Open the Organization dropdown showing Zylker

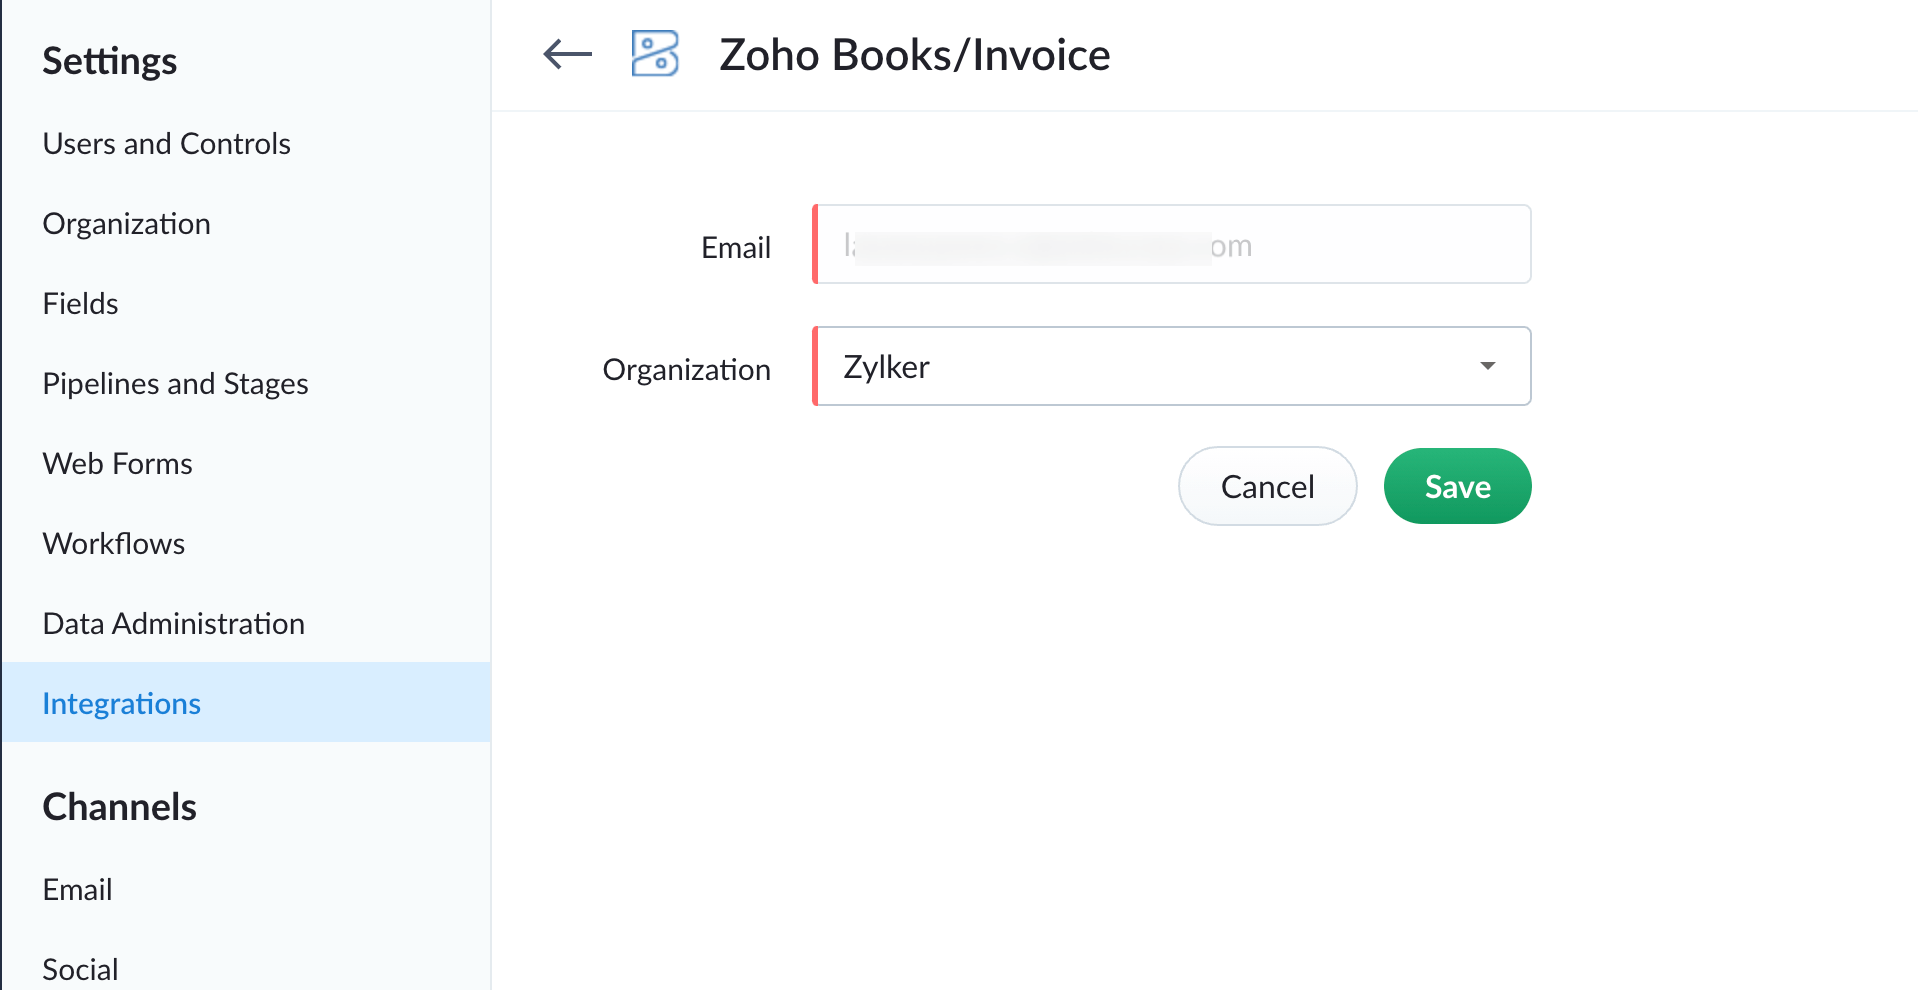tap(1170, 366)
